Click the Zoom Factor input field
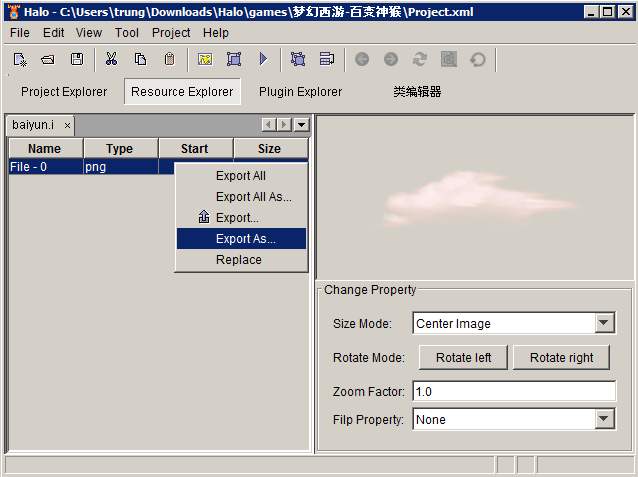Screen dimensions: 638x477 [514, 392]
